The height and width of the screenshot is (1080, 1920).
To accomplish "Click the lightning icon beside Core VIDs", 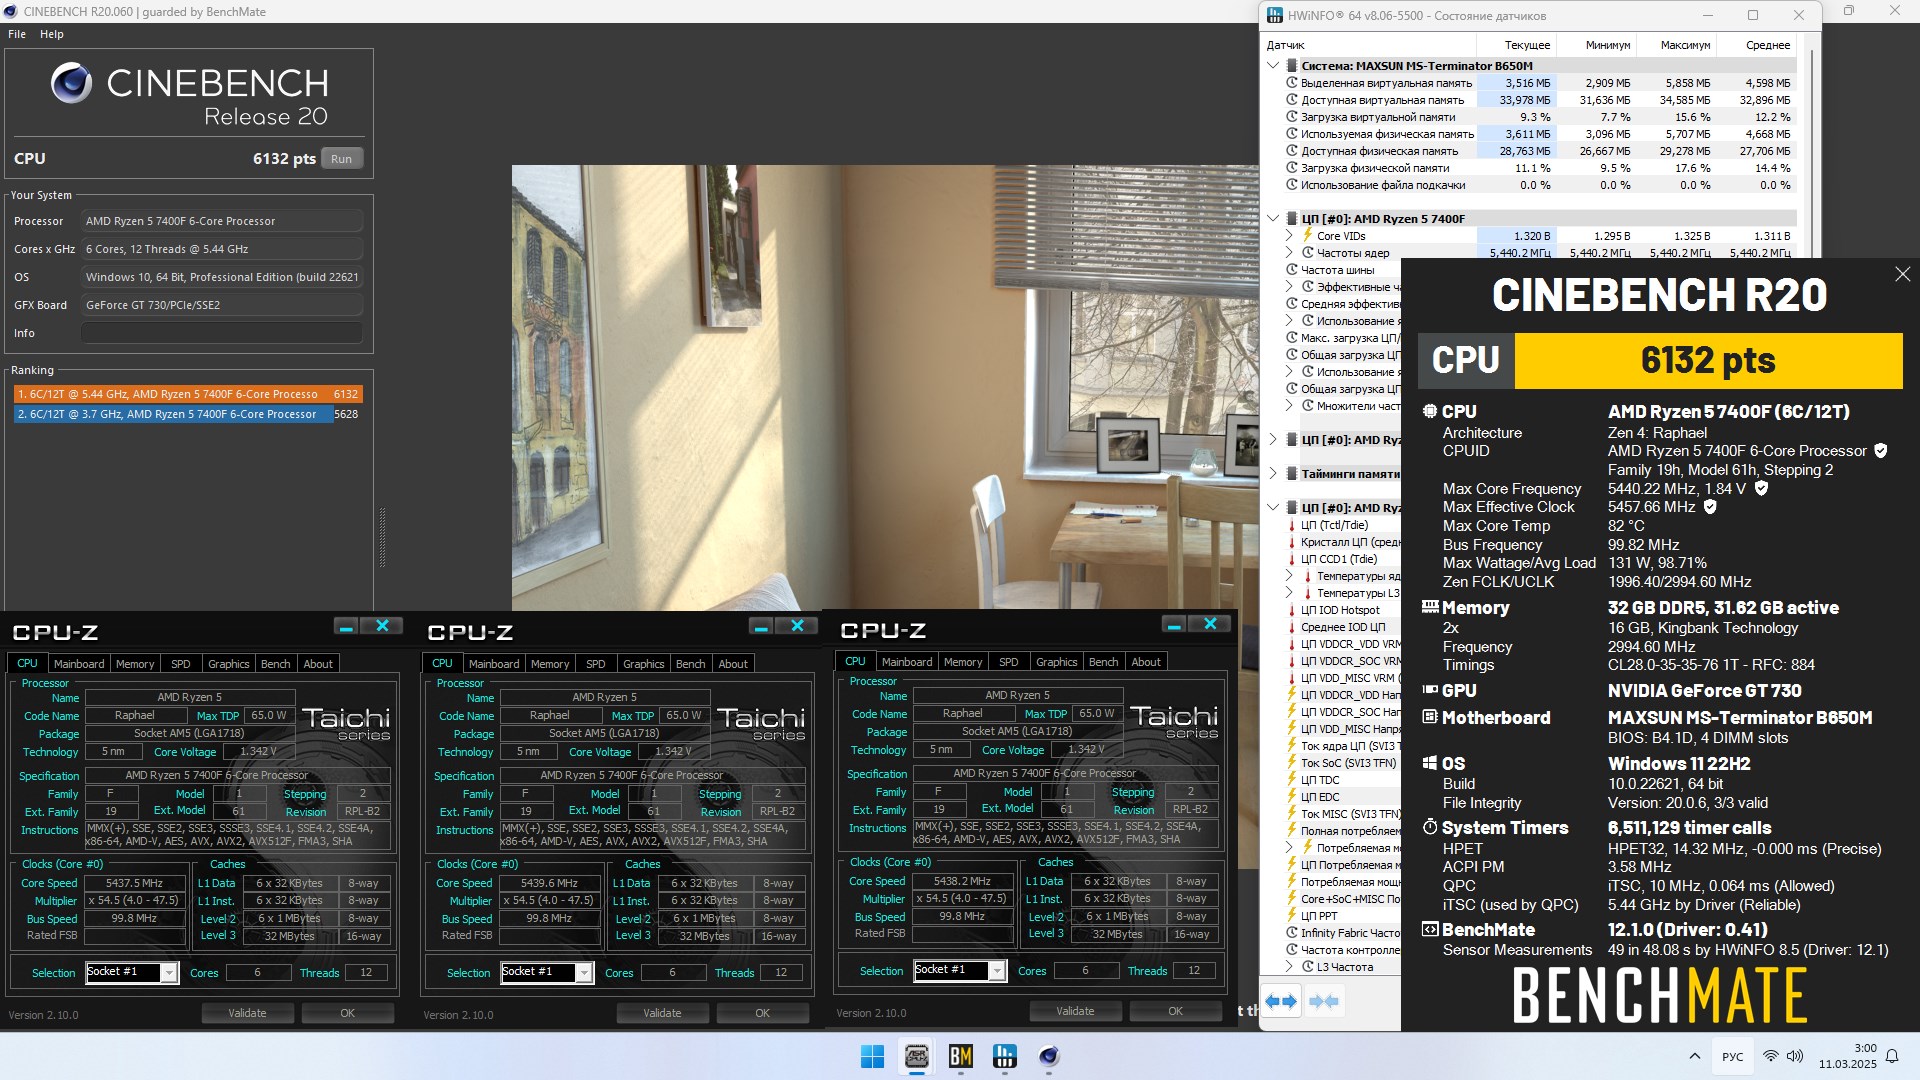I will click(1306, 236).
